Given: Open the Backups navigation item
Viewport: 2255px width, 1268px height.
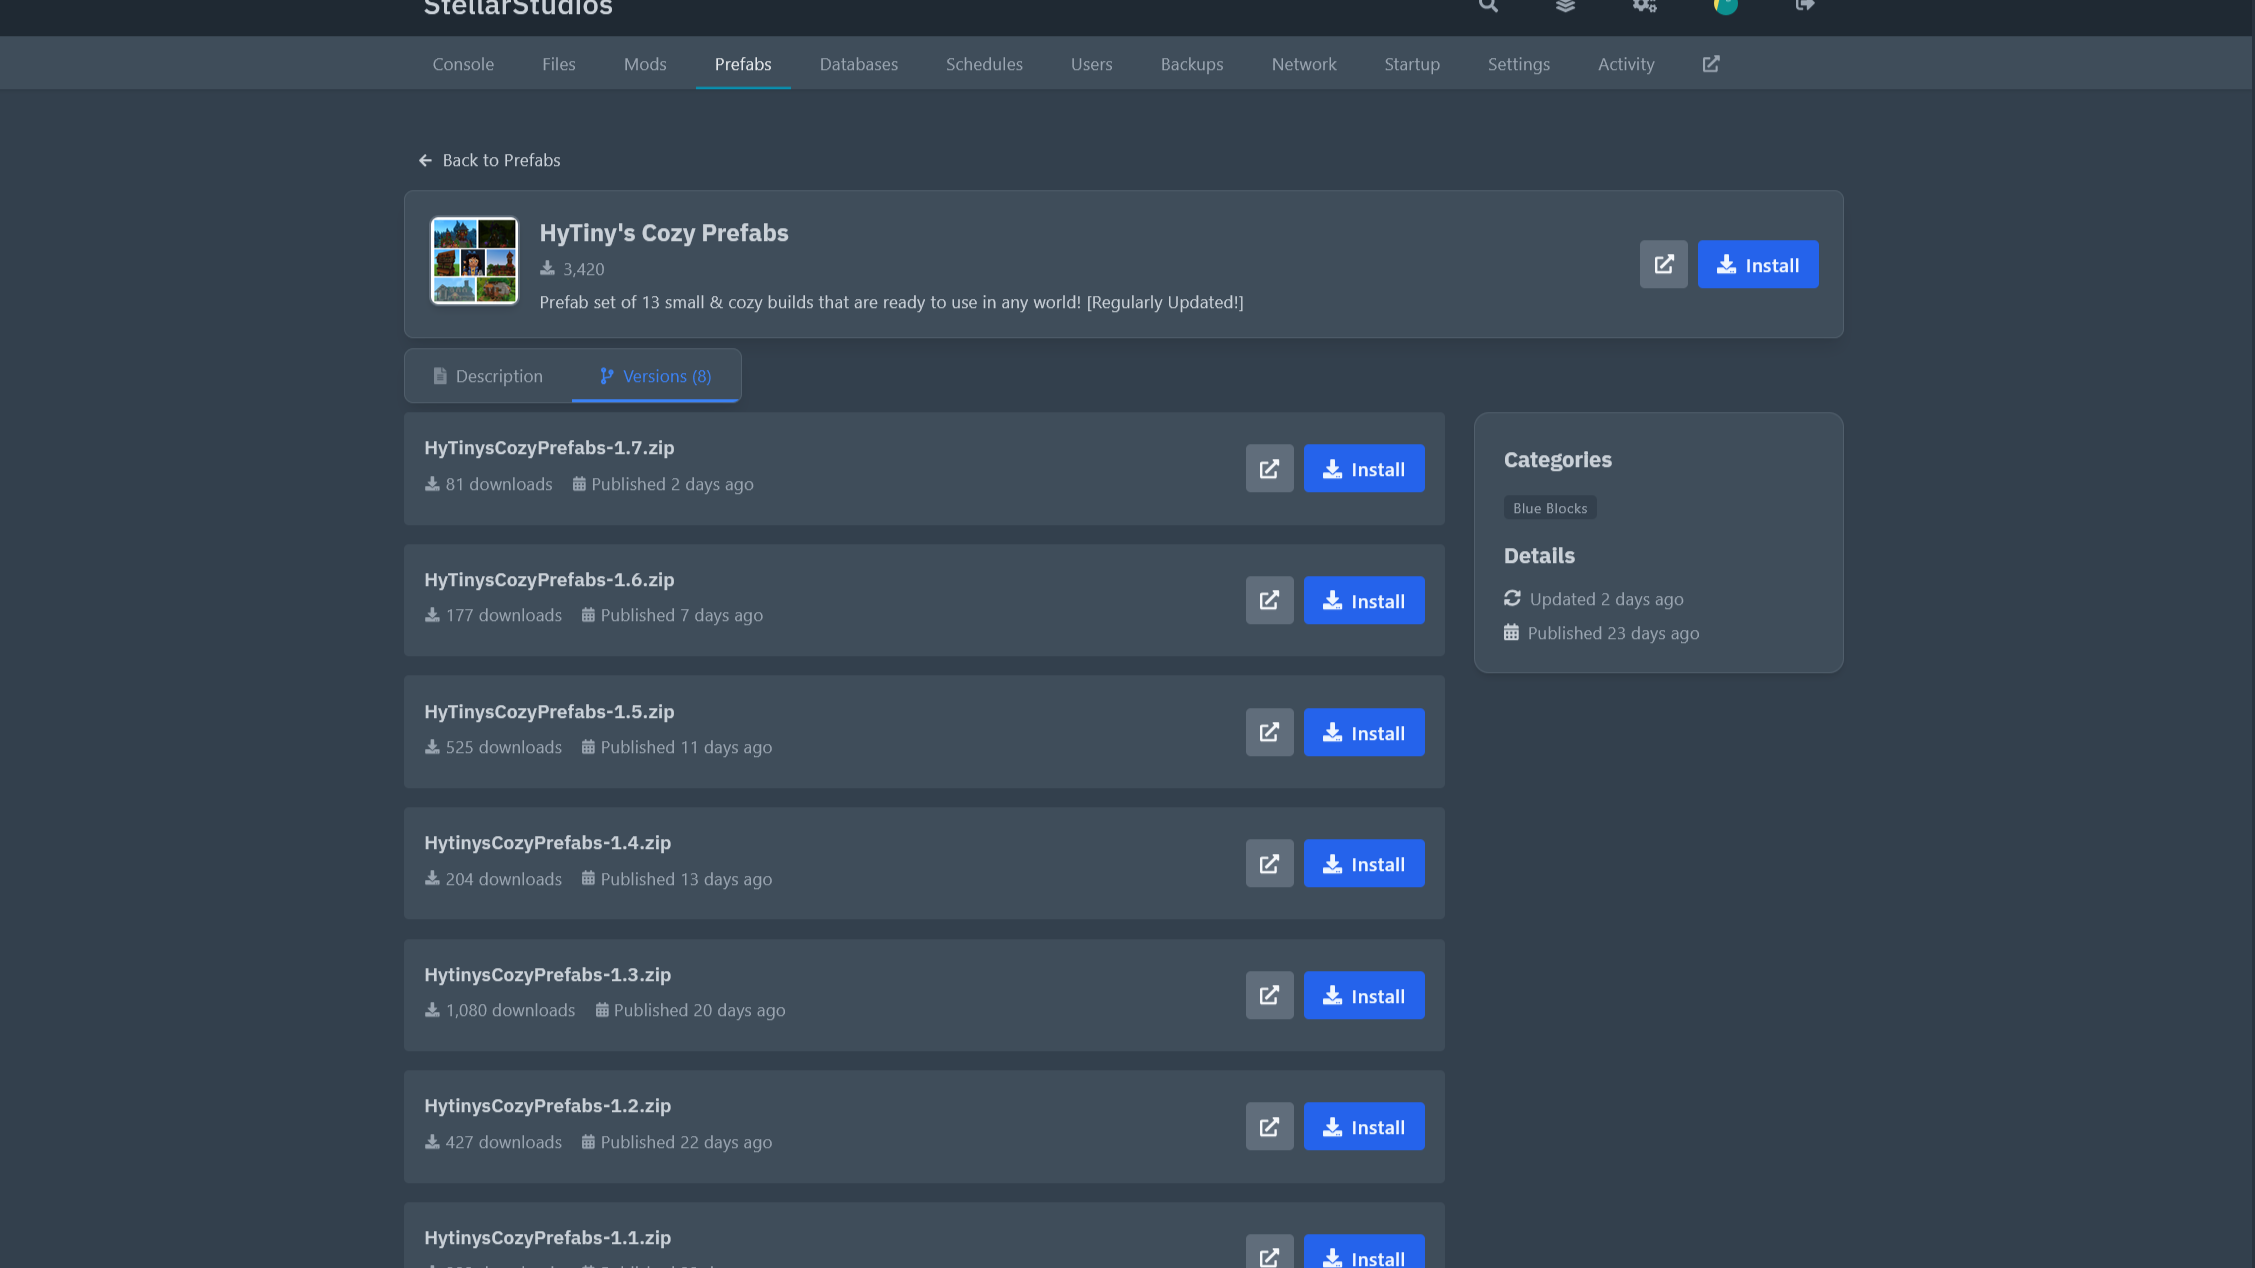Looking at the screenshot, I should point(1191,64).
